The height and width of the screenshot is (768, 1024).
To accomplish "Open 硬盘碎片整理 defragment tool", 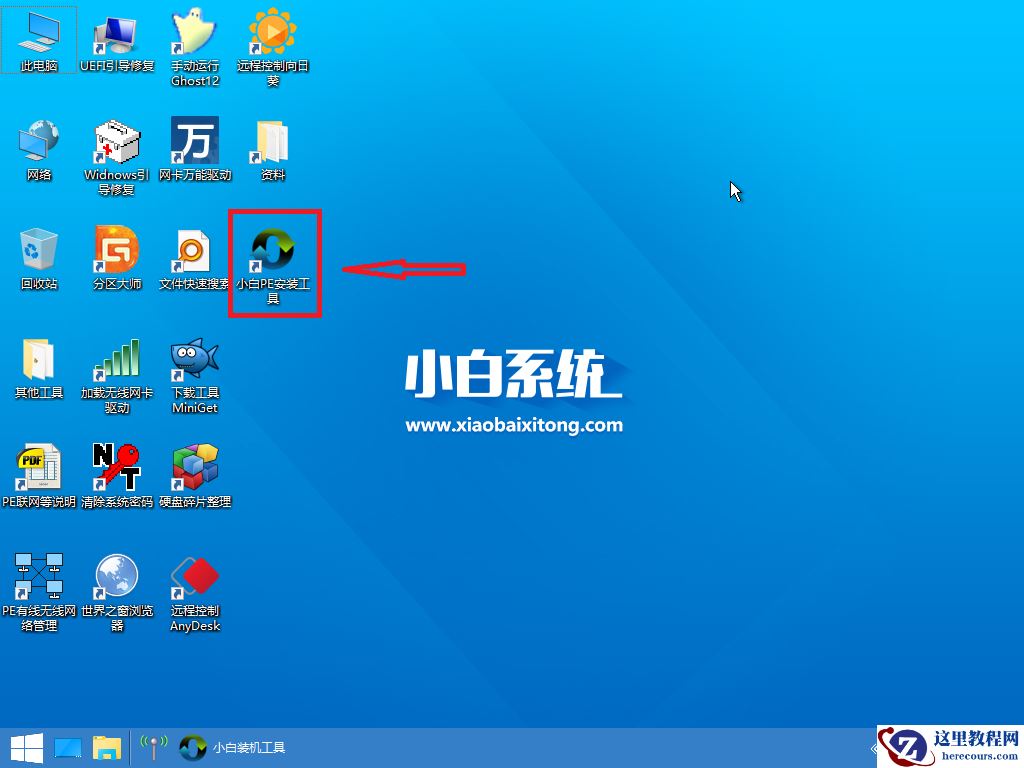I will coord(195,470).
